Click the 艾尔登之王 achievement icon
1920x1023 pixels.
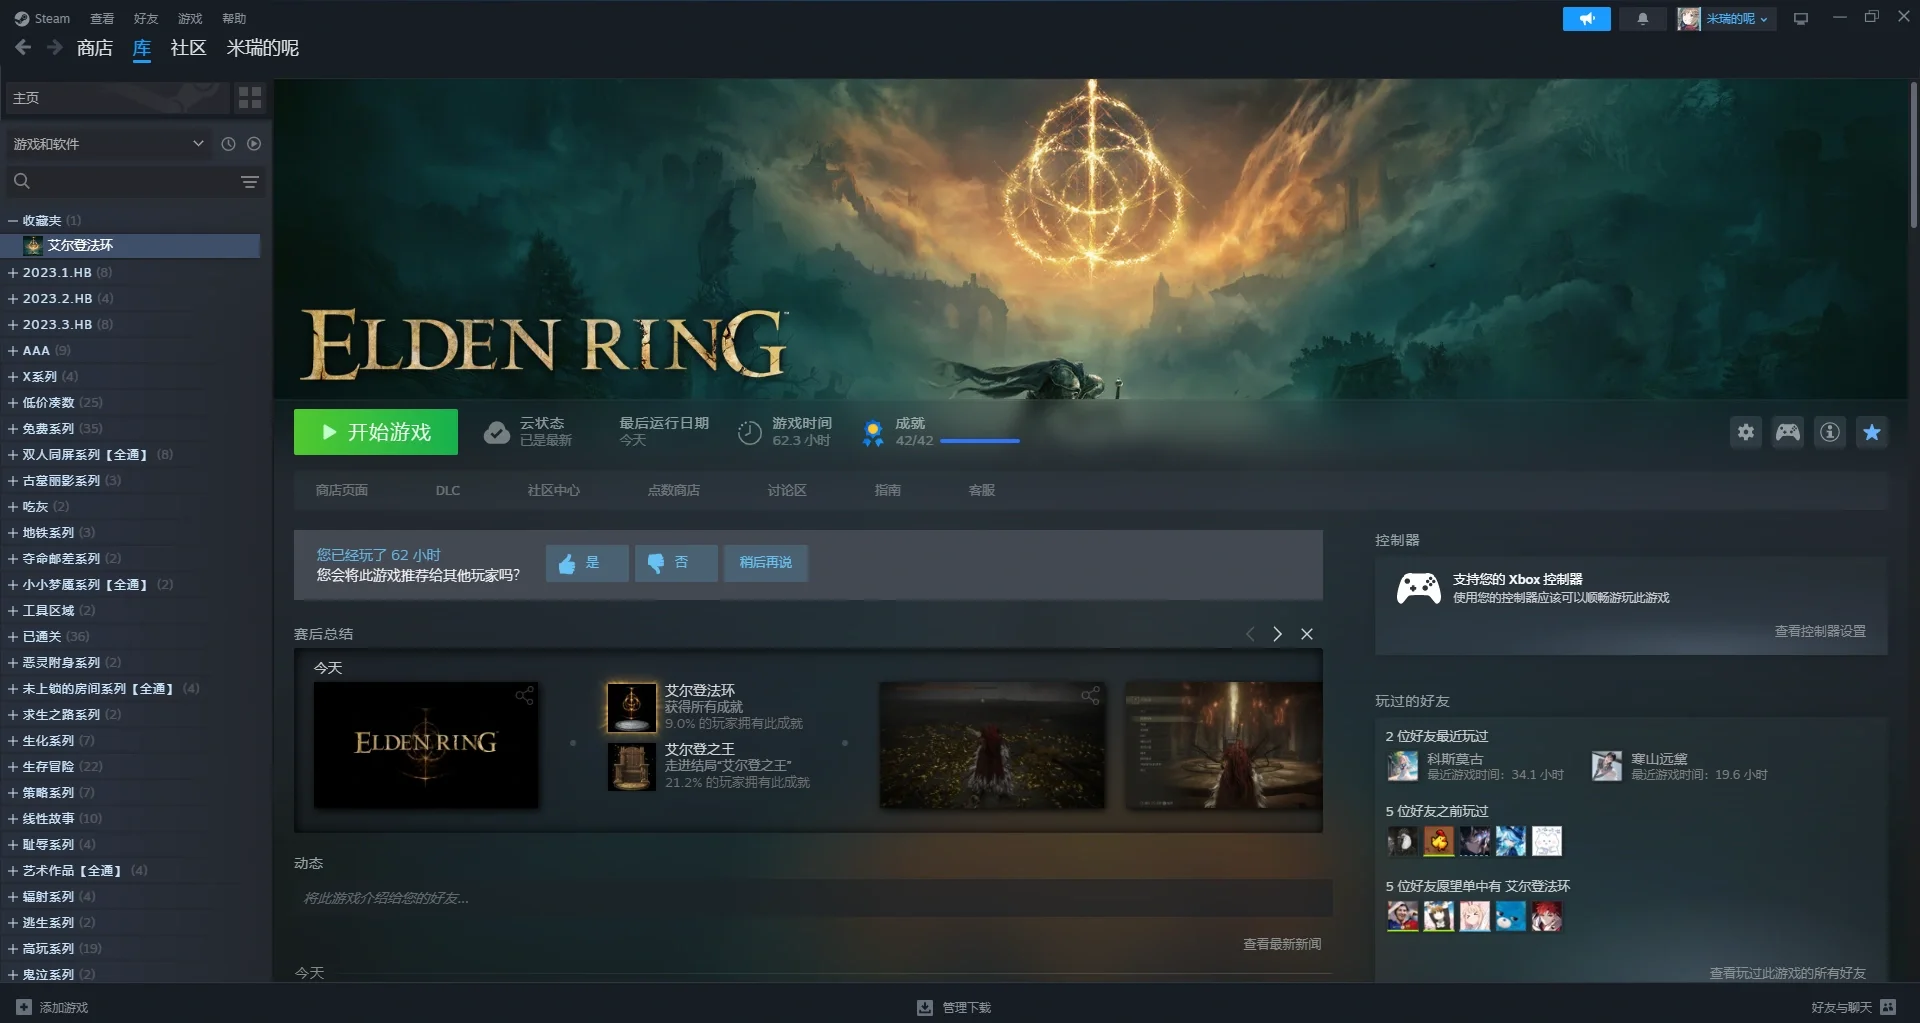coord(632,766)
